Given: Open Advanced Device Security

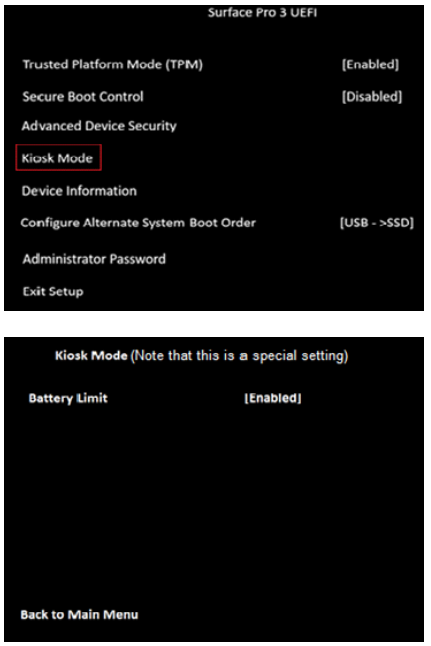Looking at the screenshot, I should pyautogui.click(x=99, y=126).
